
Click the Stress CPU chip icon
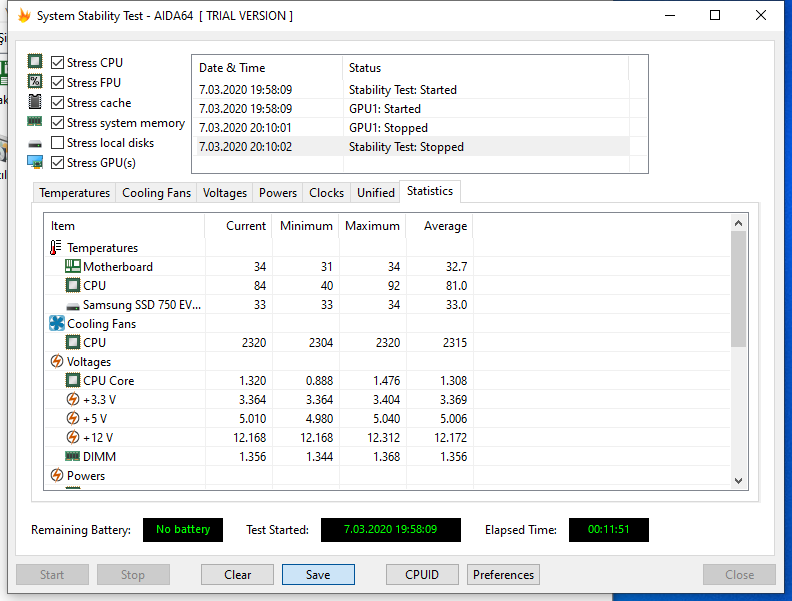coord(35,62)
